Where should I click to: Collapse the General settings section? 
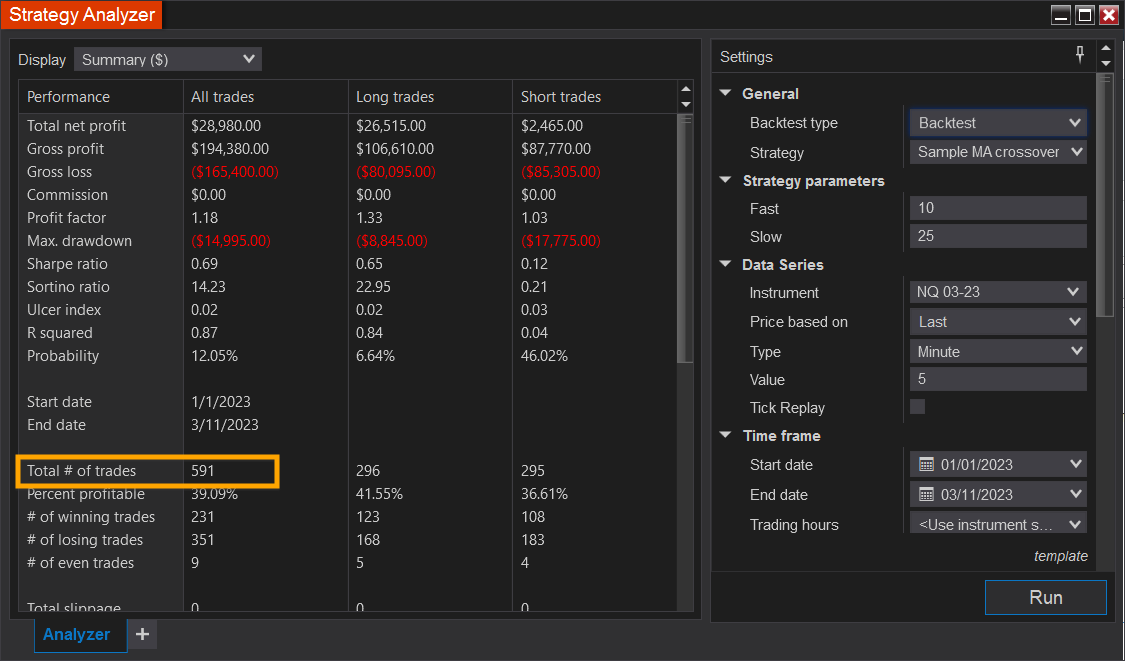pyautogui.click(x=726, y=94)
